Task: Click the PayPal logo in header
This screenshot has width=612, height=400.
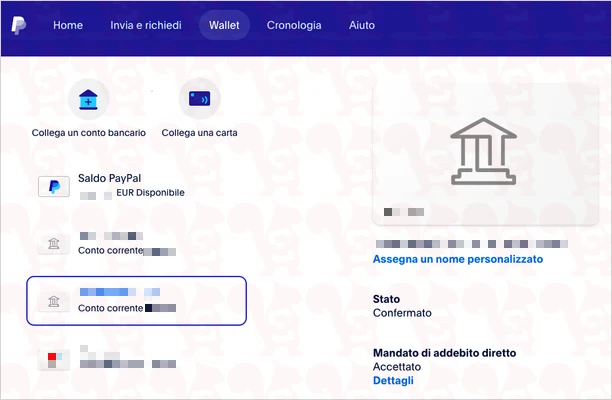Action: click(x=18, y=25)
